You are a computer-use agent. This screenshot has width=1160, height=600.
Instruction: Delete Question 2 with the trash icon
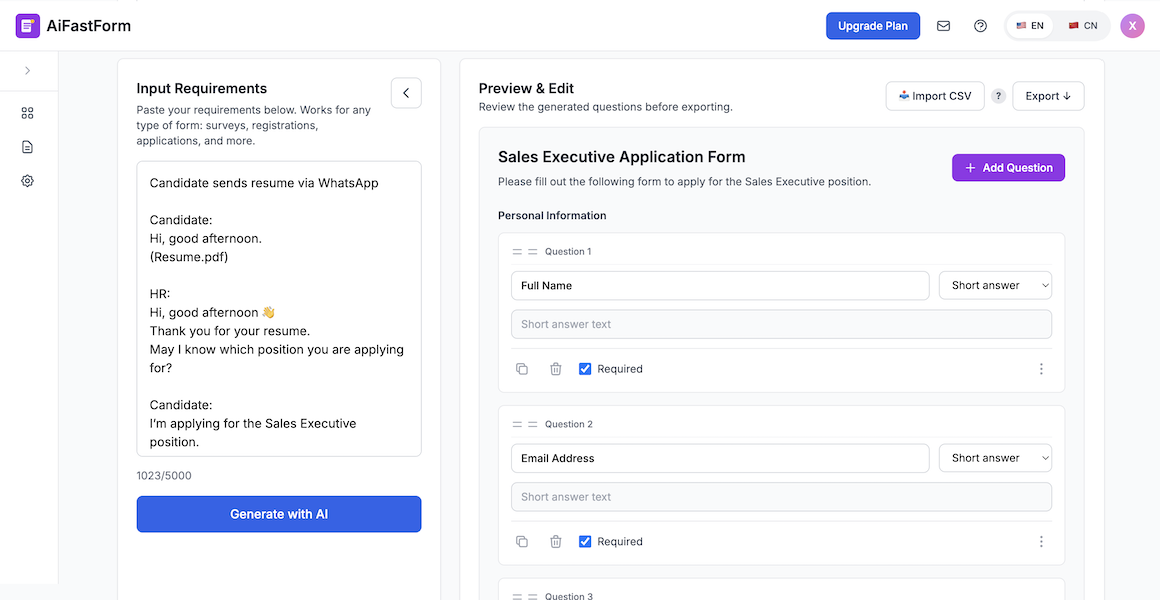556,541
